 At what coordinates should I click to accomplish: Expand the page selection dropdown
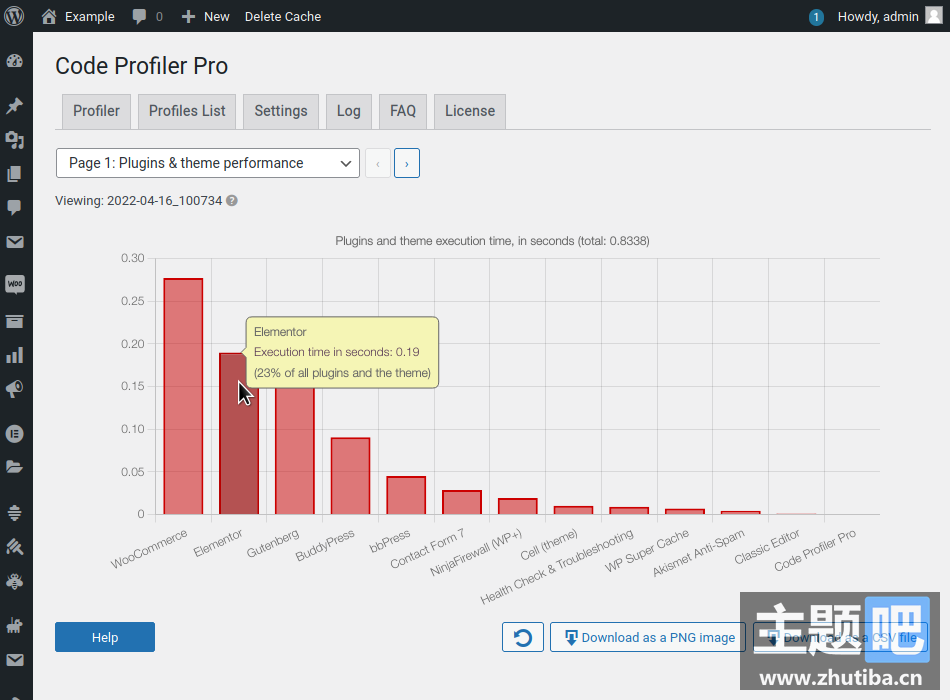(x=207, y=163)
